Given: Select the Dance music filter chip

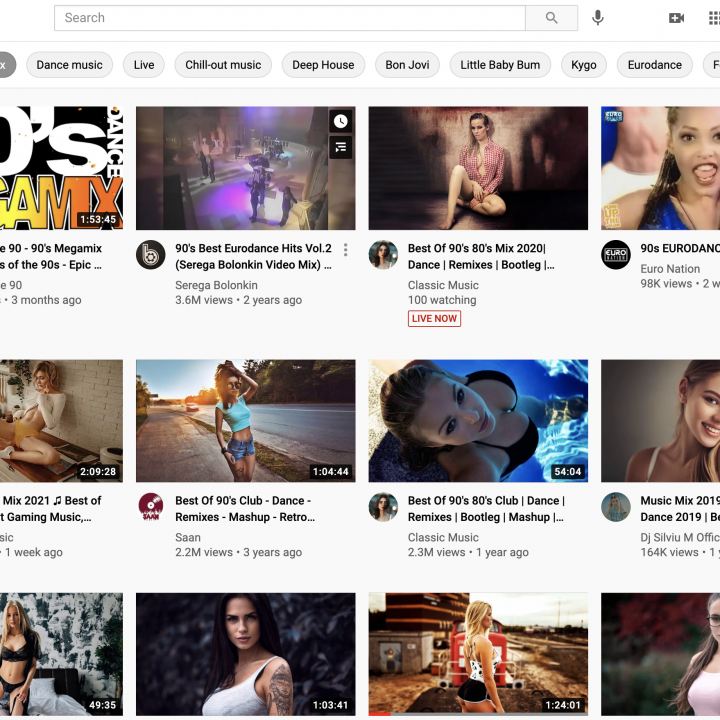Looking at the screenshot, I should point(70,65).
